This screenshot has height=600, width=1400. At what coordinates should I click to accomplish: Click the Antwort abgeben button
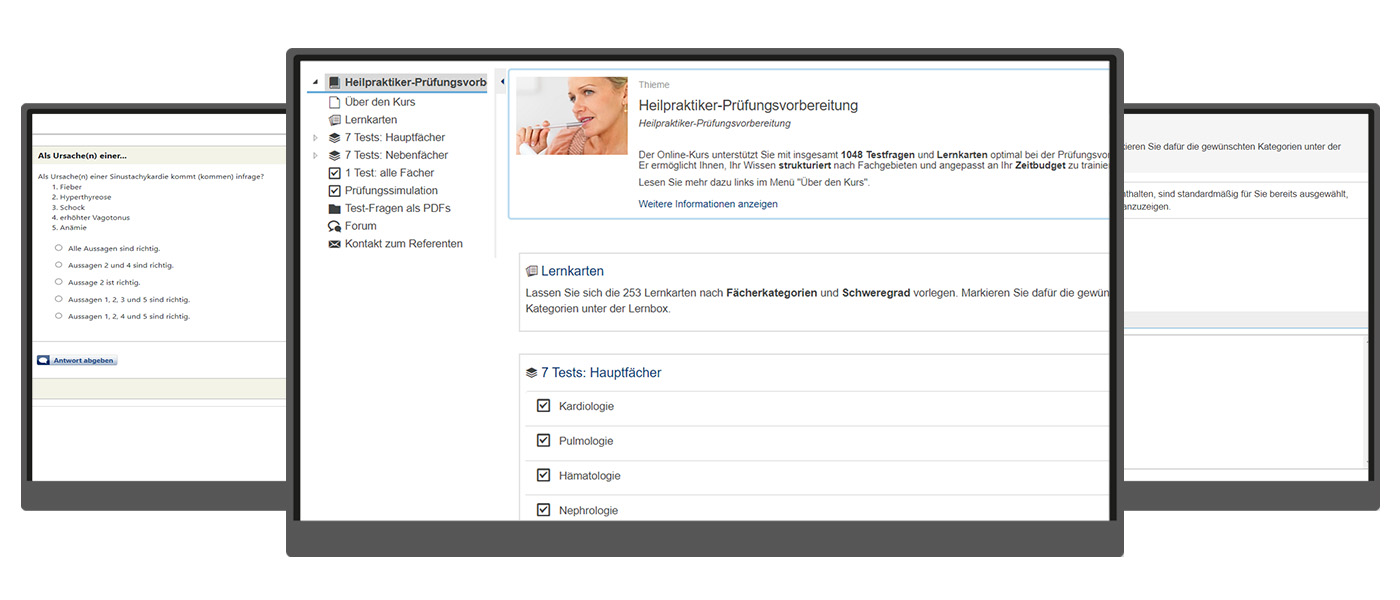(x=77, y=360)
